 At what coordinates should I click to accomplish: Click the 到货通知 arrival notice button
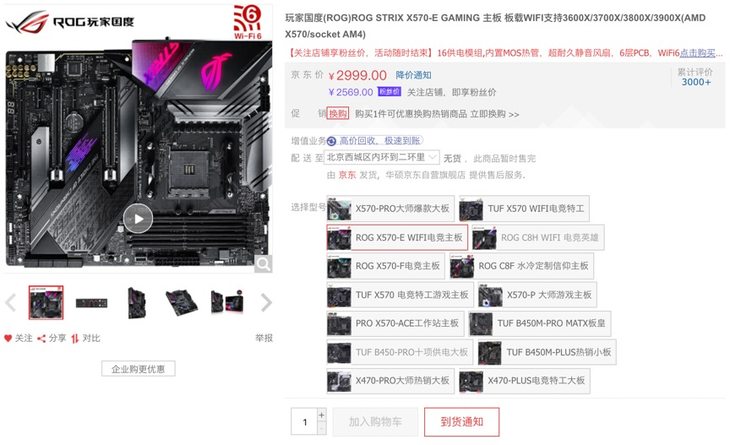(x=462, y=422)
